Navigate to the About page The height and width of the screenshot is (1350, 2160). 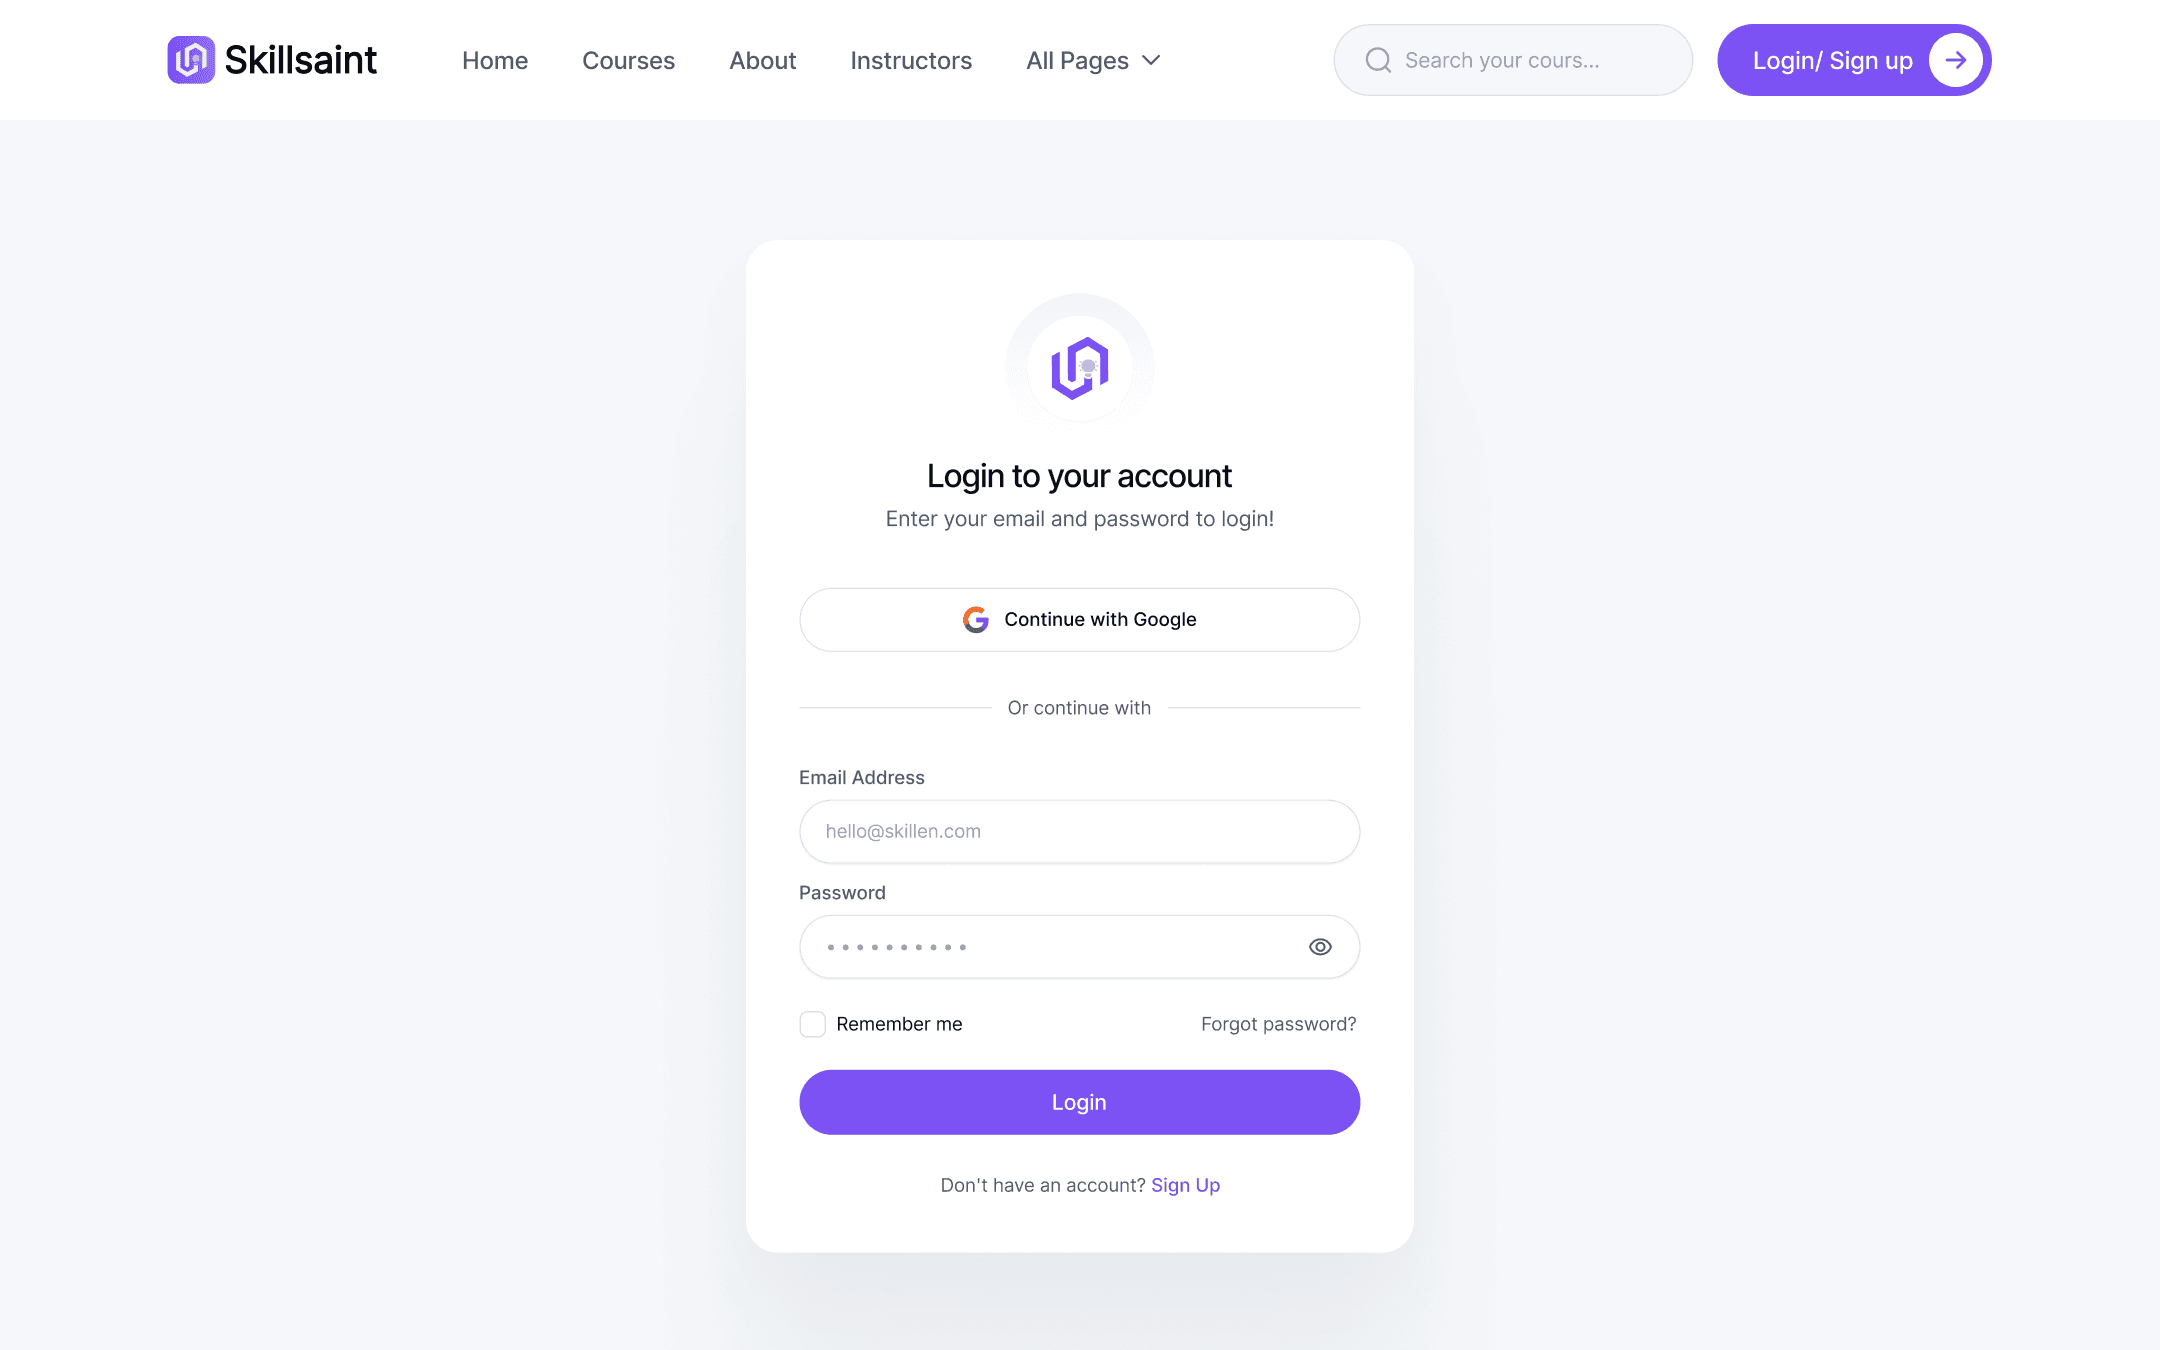(x=763, y=60)
